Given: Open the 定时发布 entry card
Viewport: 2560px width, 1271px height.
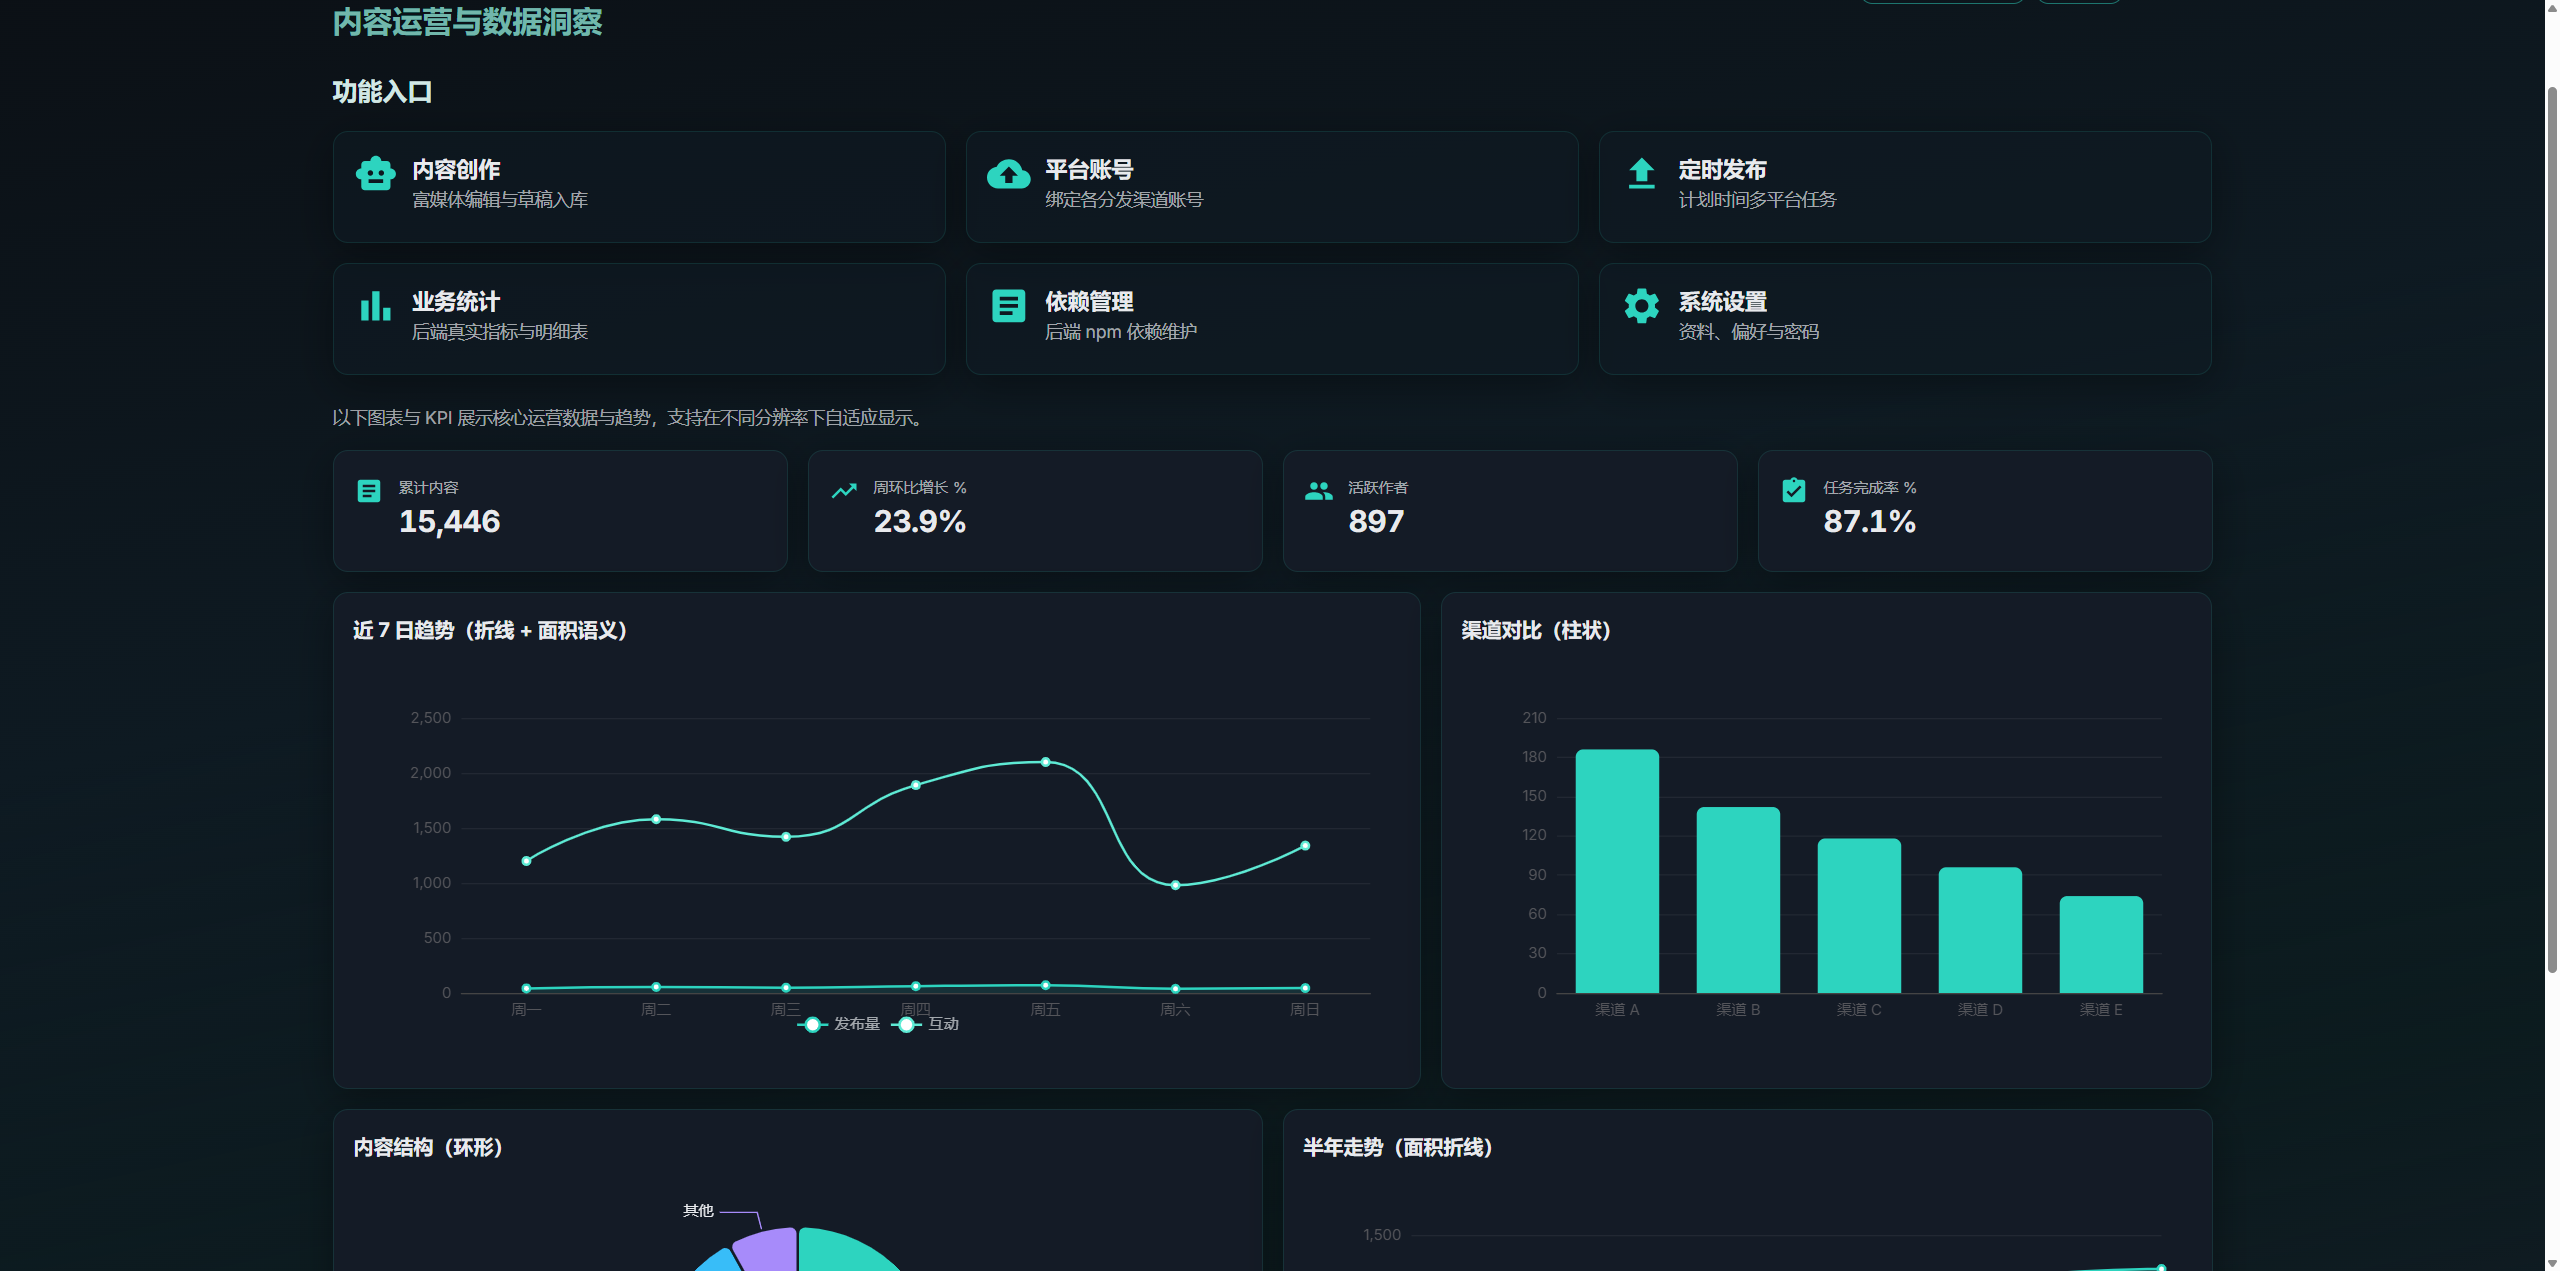Looking at the screenshot, I should tap(1904, 187).
